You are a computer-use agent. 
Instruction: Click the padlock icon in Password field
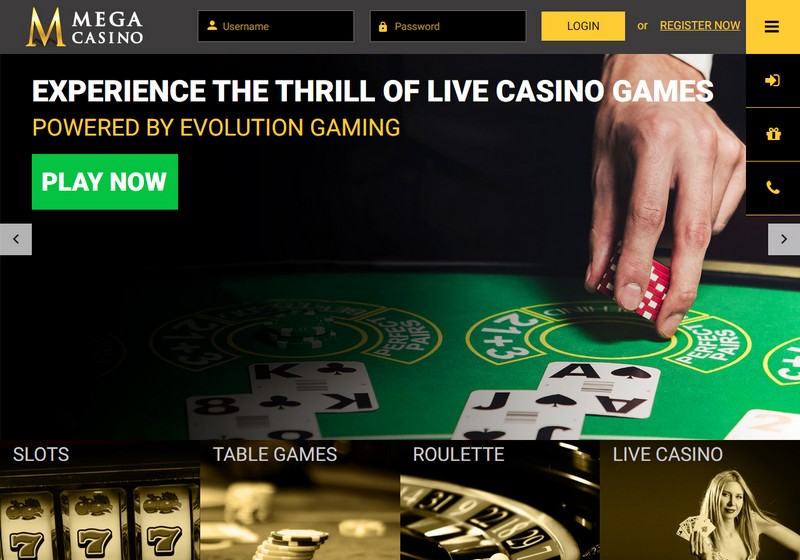tap(383, 26)
